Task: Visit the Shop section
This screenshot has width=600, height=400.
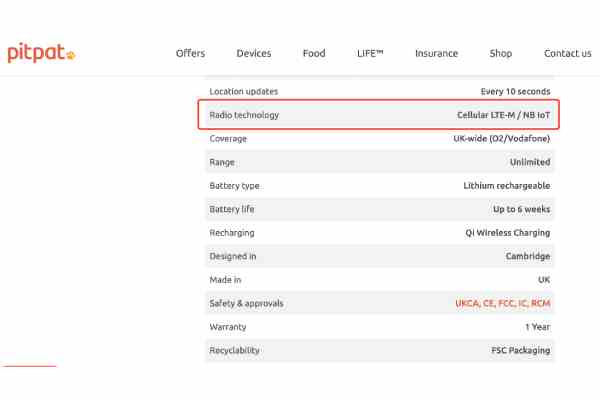Action: coord(501,53)
